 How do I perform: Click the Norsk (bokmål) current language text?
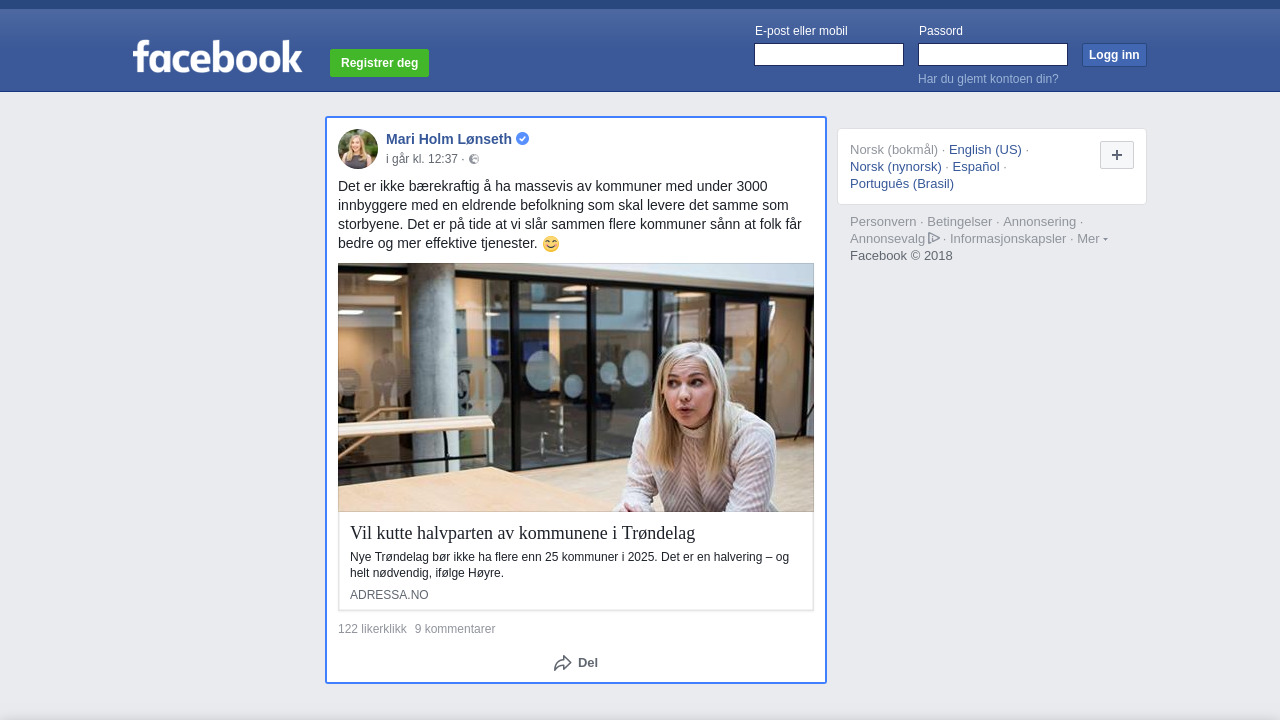(894, 150)
